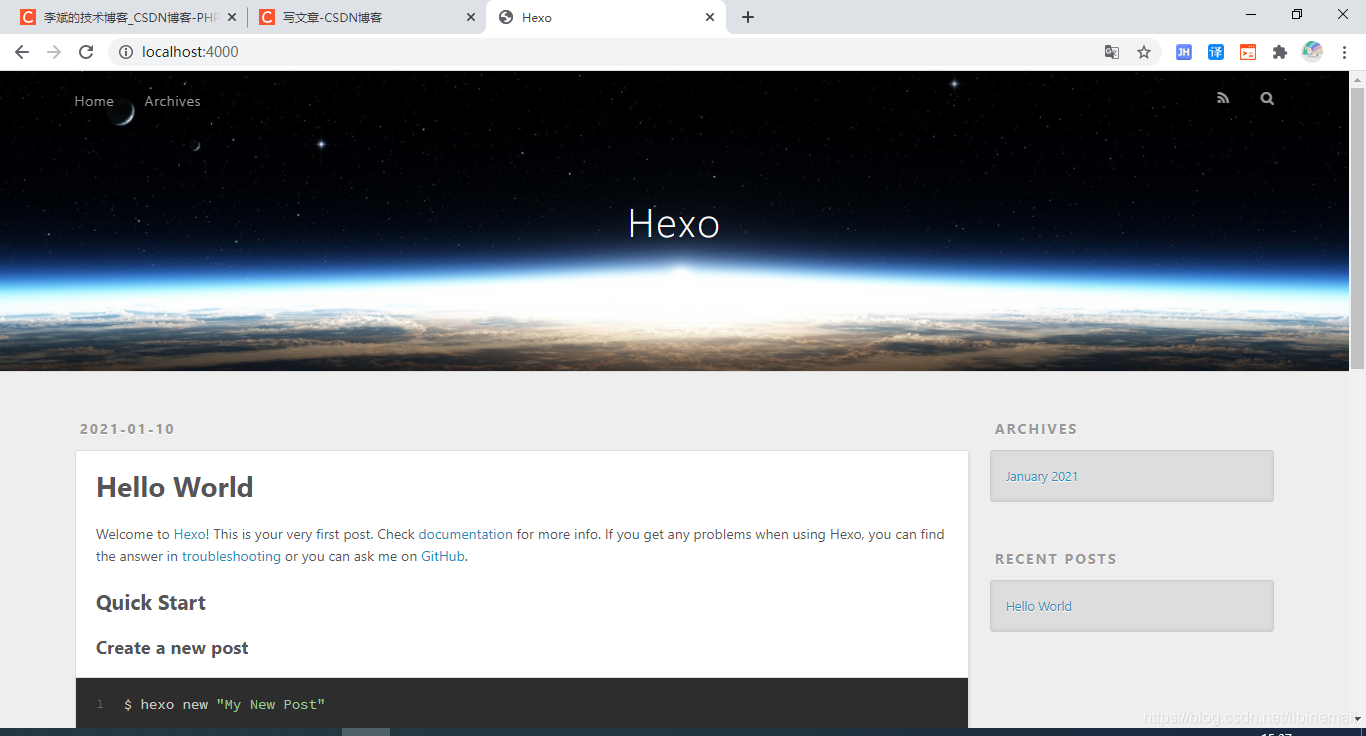1366x736 pixels.
Task: Click the RECENT POSTS widget heading
Action: (x=1055, y=559)
